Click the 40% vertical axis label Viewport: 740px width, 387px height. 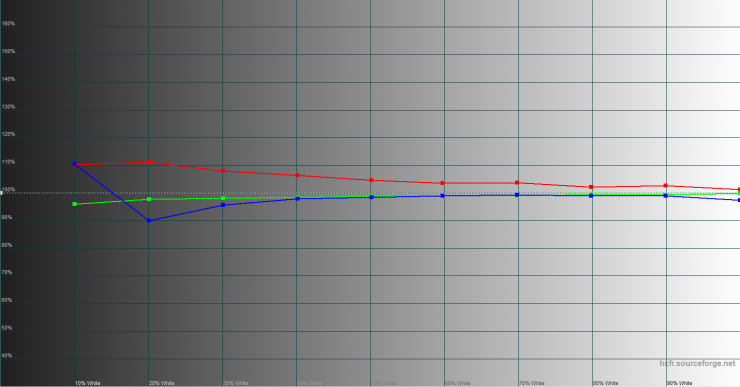pyautogui.click(x=7, y=355)
